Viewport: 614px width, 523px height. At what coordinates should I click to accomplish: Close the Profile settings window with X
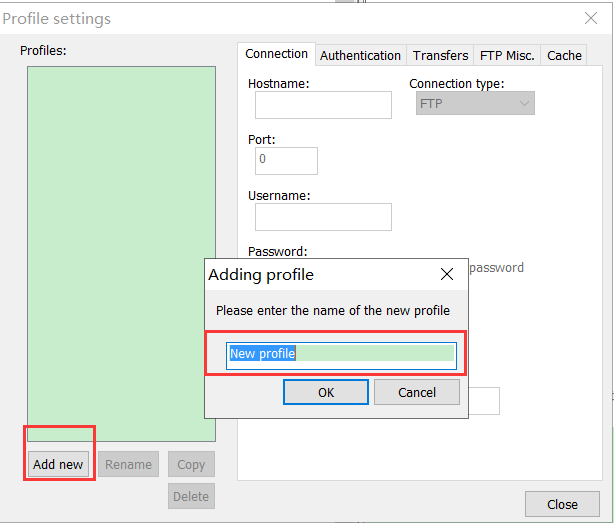click(x=590, y=18)
